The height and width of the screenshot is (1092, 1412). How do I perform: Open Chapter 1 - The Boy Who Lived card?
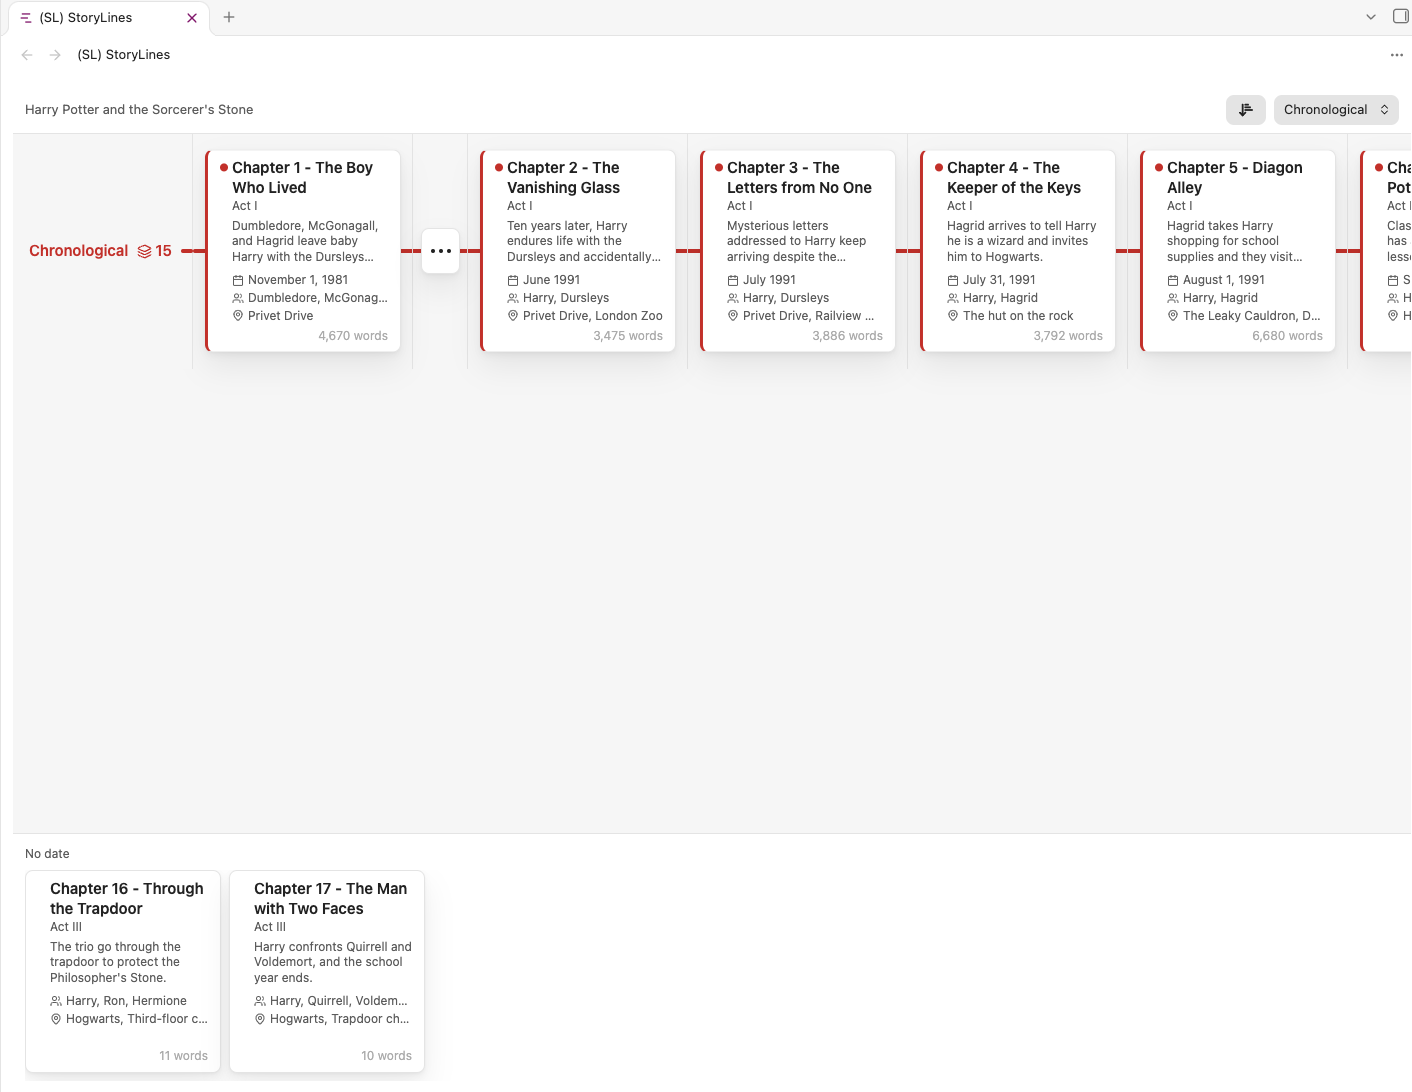coord(303,251)
